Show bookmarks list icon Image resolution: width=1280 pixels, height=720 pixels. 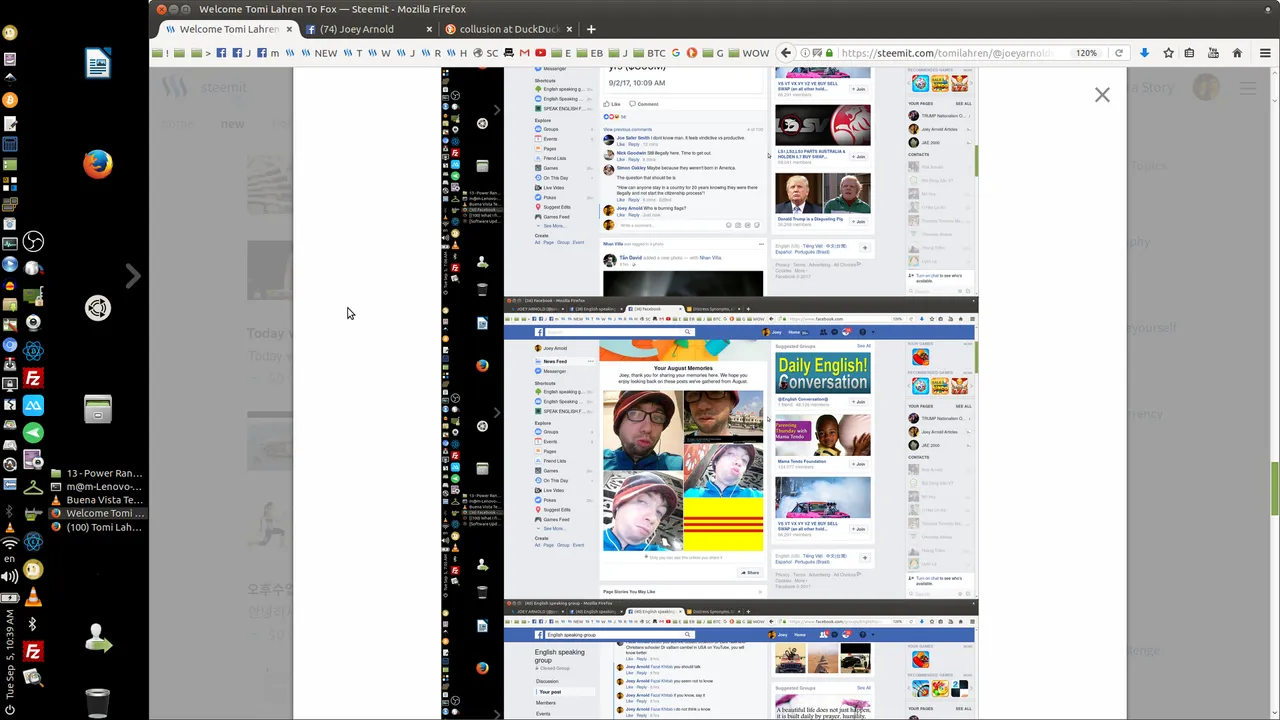tap(1191, 53)
